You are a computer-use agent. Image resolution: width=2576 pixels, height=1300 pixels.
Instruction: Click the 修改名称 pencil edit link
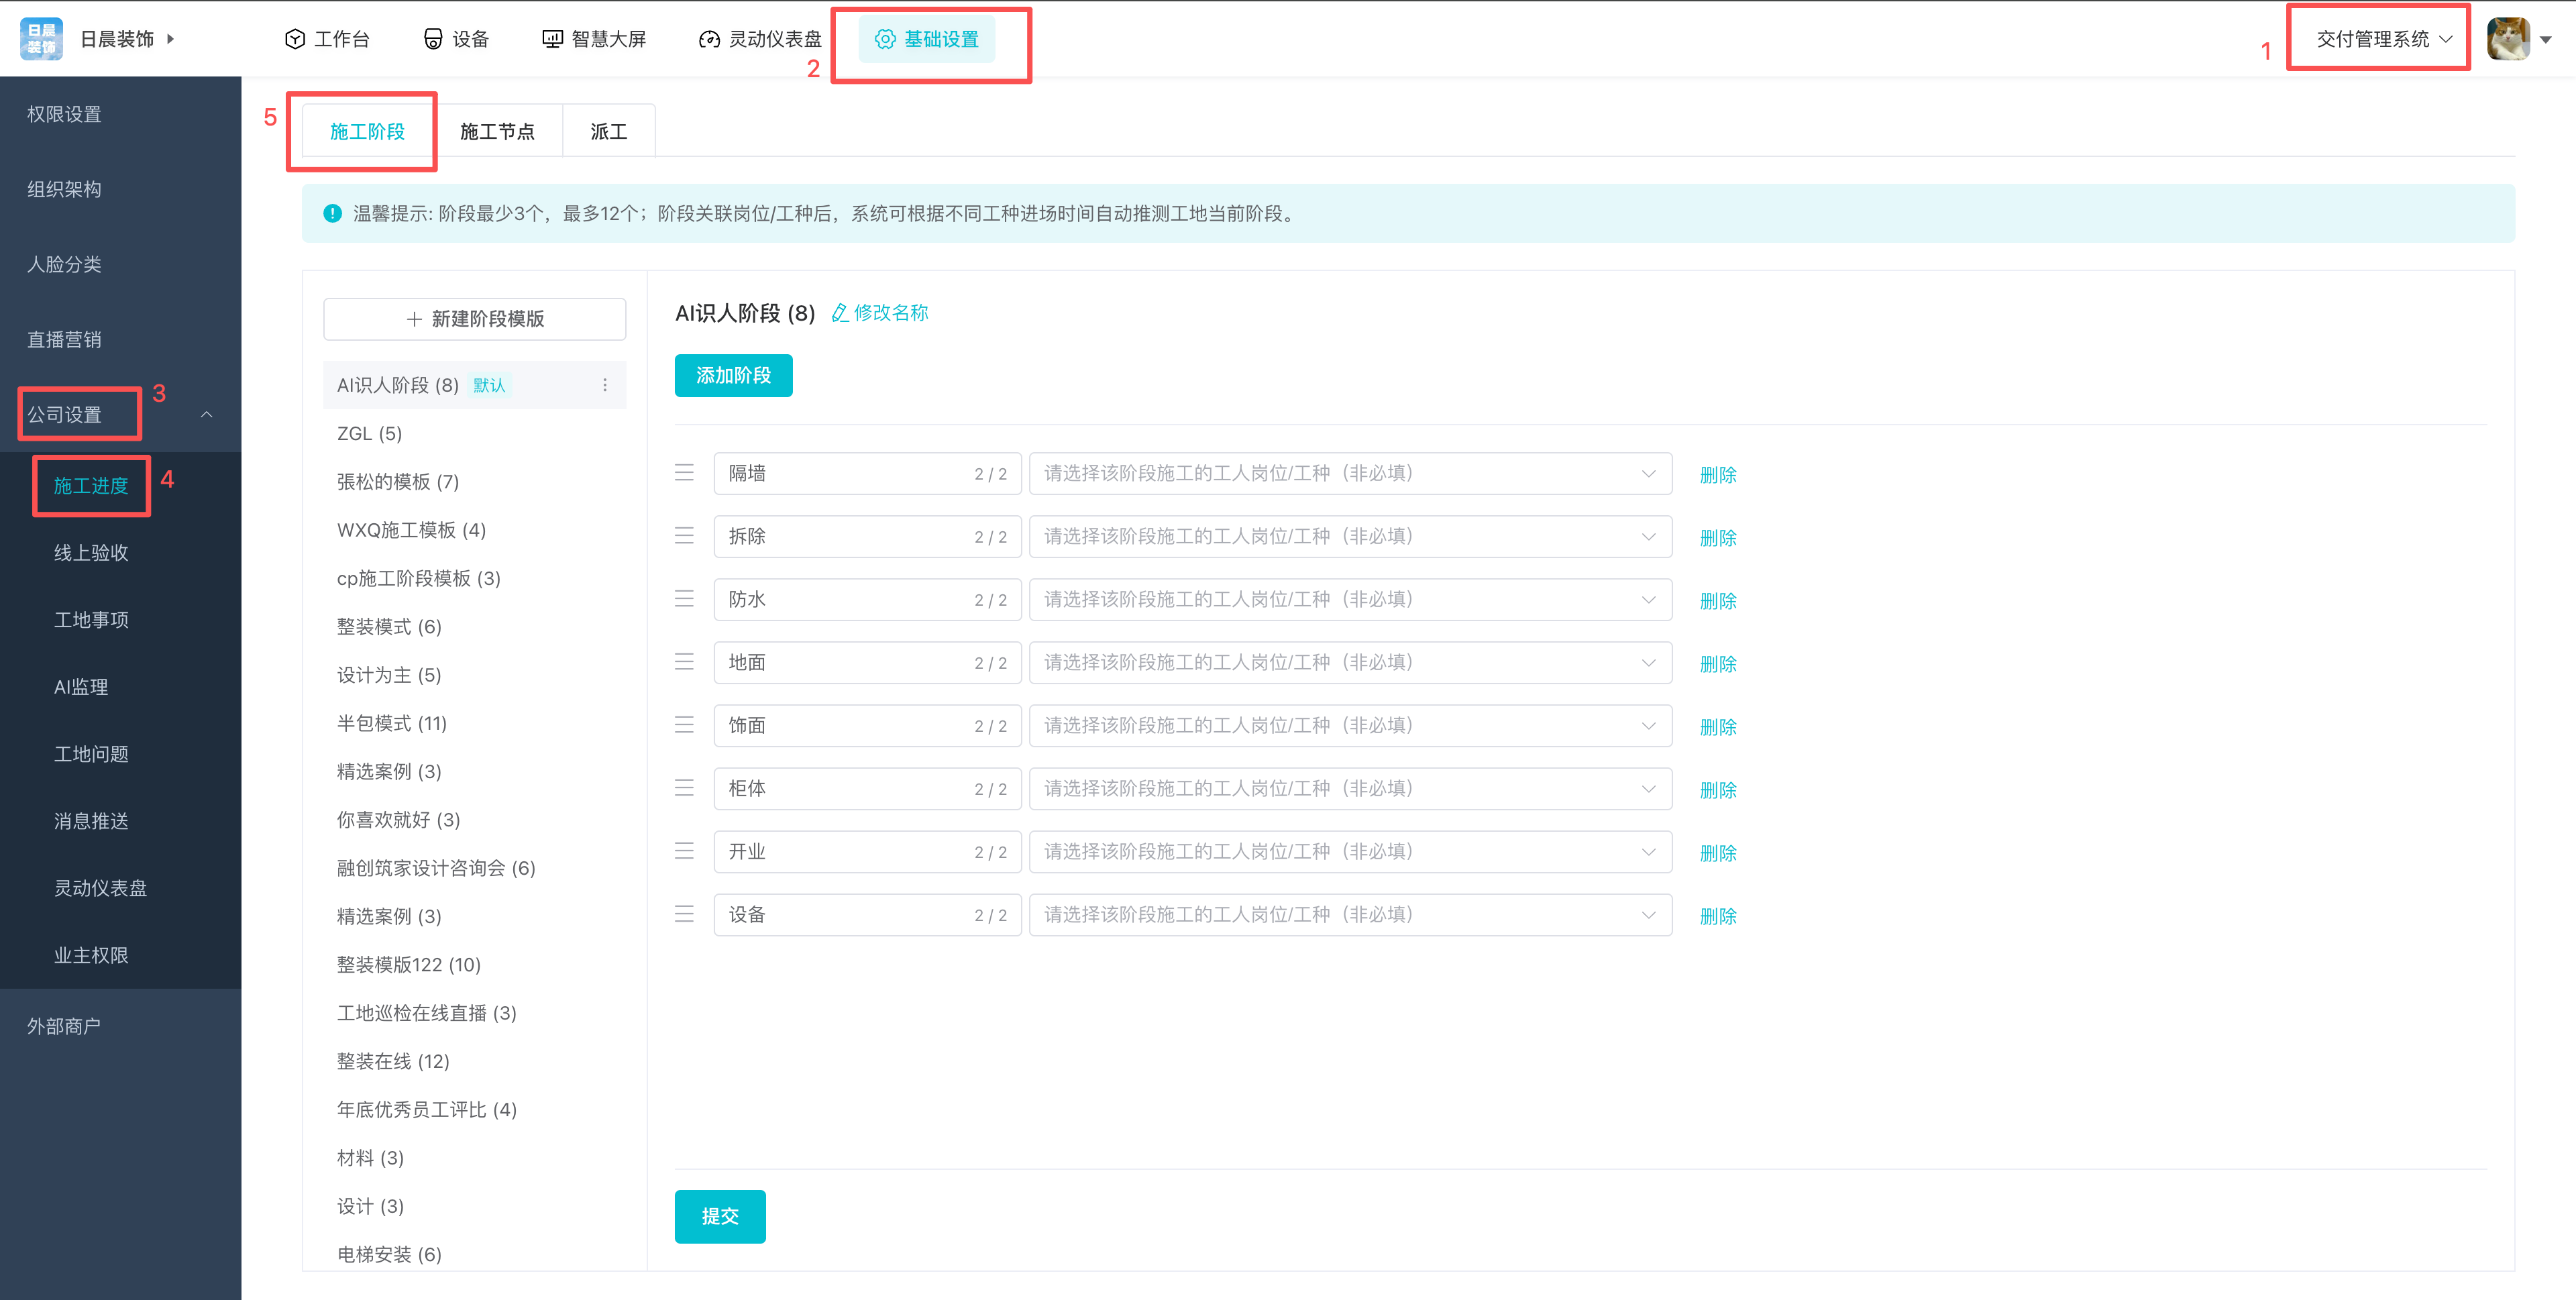click(x=880, y=313)
